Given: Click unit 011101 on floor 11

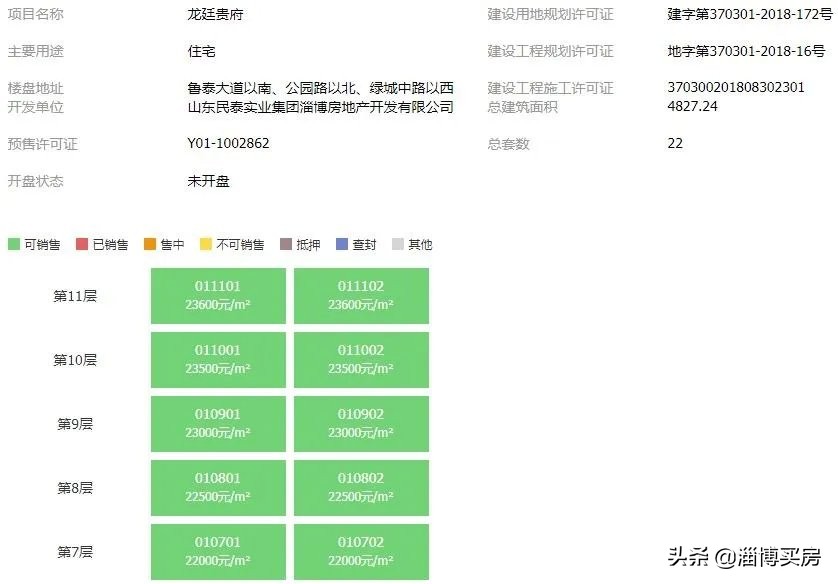Looking at the screenshot, I should click(218, 295).
